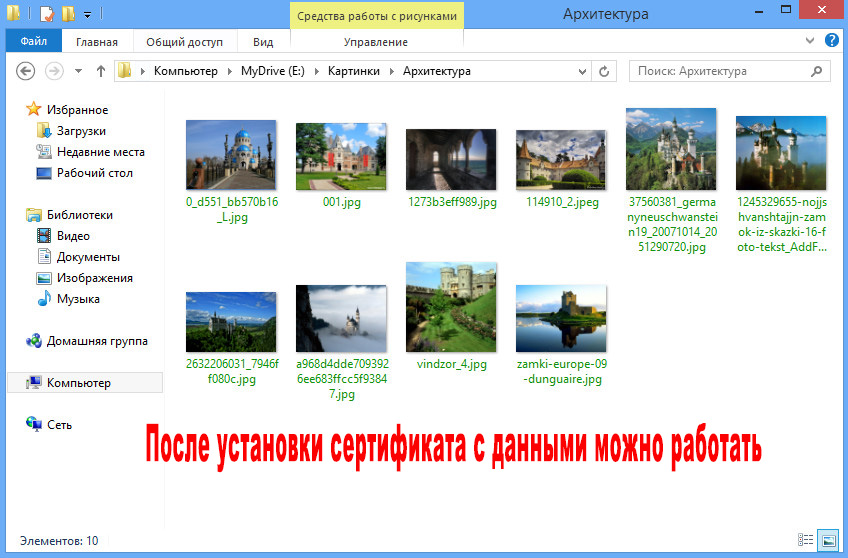Open the Help question mark icon
The height and width of the screenshot is (558, 848).
click(x=831, y=40)
